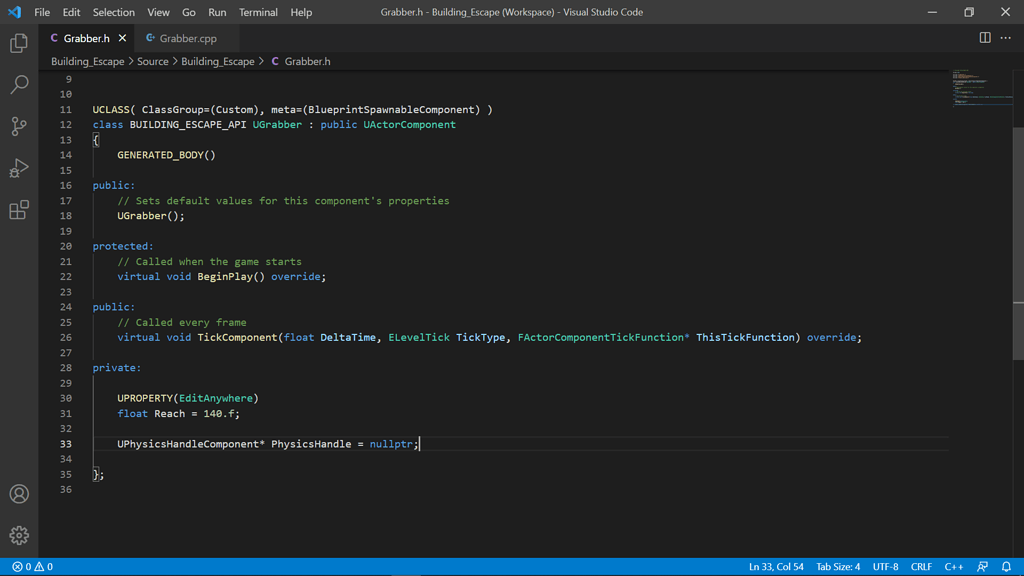
Task: Click the notifications bell icon
Action: 1006,566
